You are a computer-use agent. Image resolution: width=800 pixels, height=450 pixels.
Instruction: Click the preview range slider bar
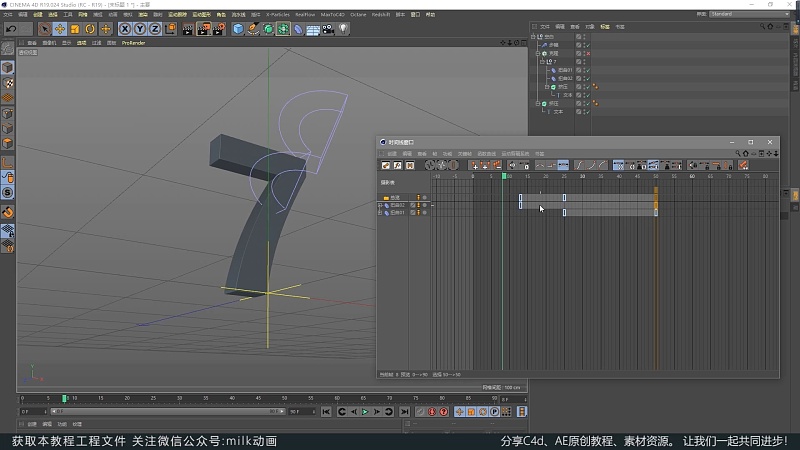point(168,411)
